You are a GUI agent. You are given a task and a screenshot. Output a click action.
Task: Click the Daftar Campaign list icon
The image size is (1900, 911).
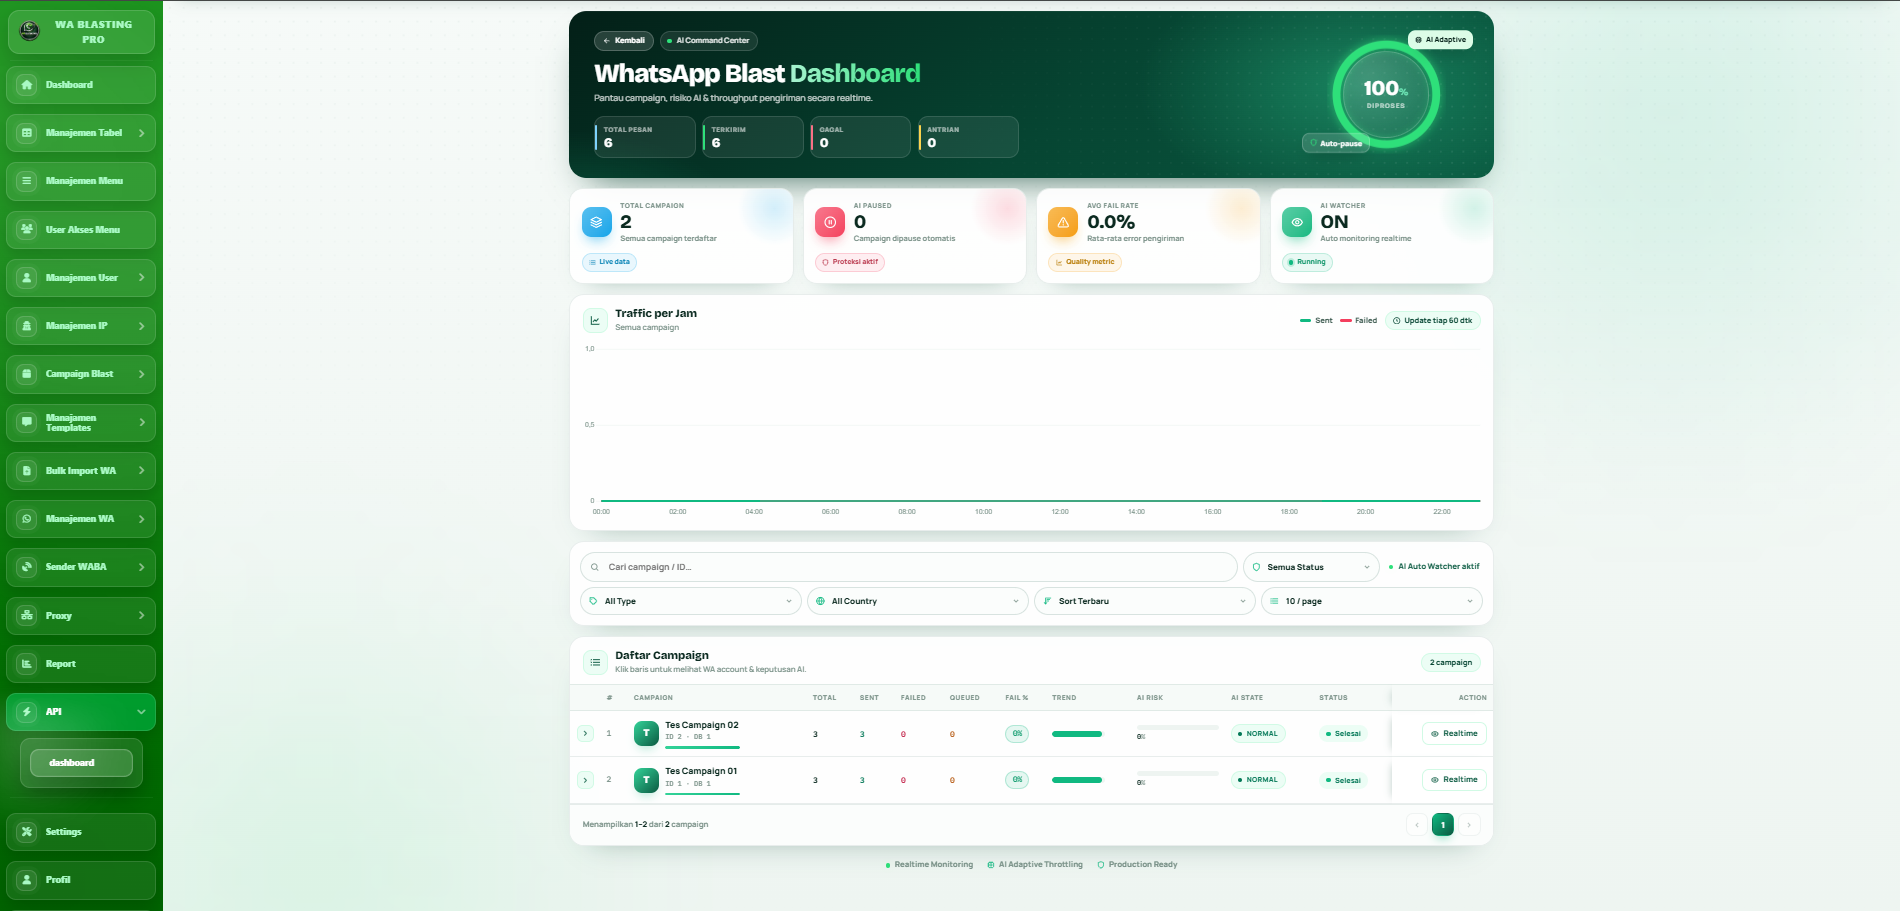click(x=595, y=662)
